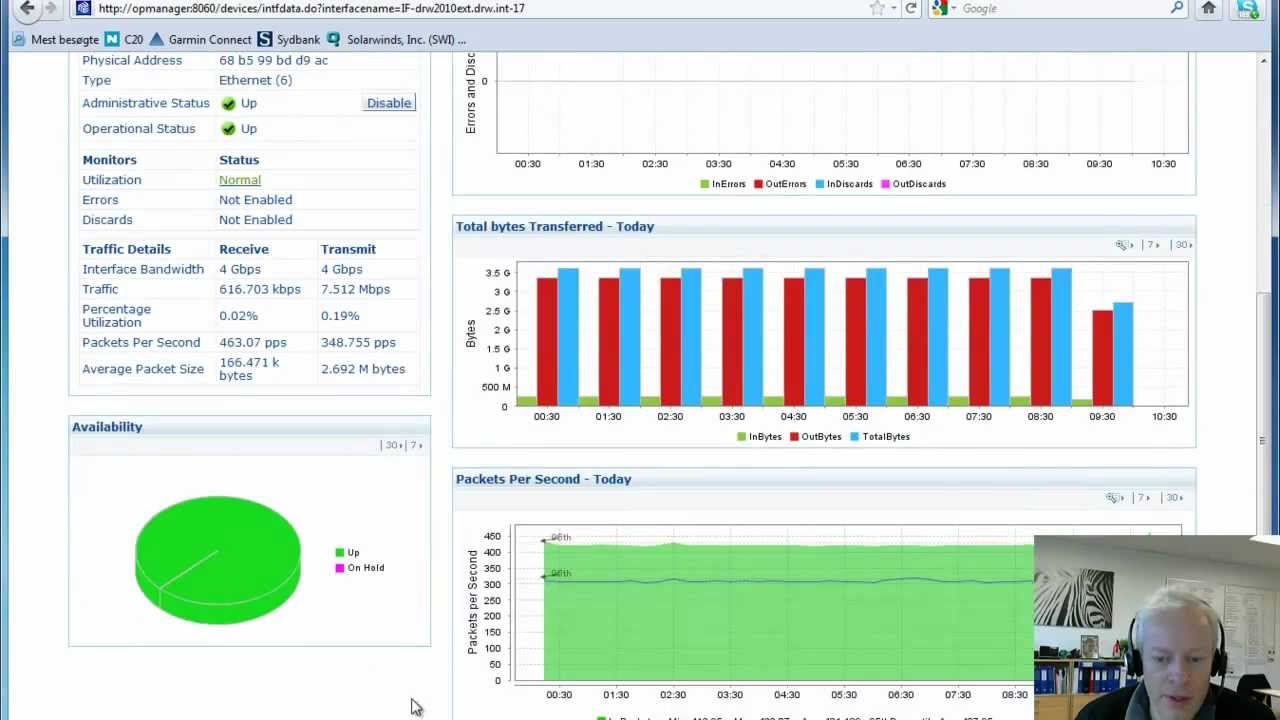Click the Discards 'Not Enabled' status
This screenshot has width=1280, height=720.
[x=256, y=220]
